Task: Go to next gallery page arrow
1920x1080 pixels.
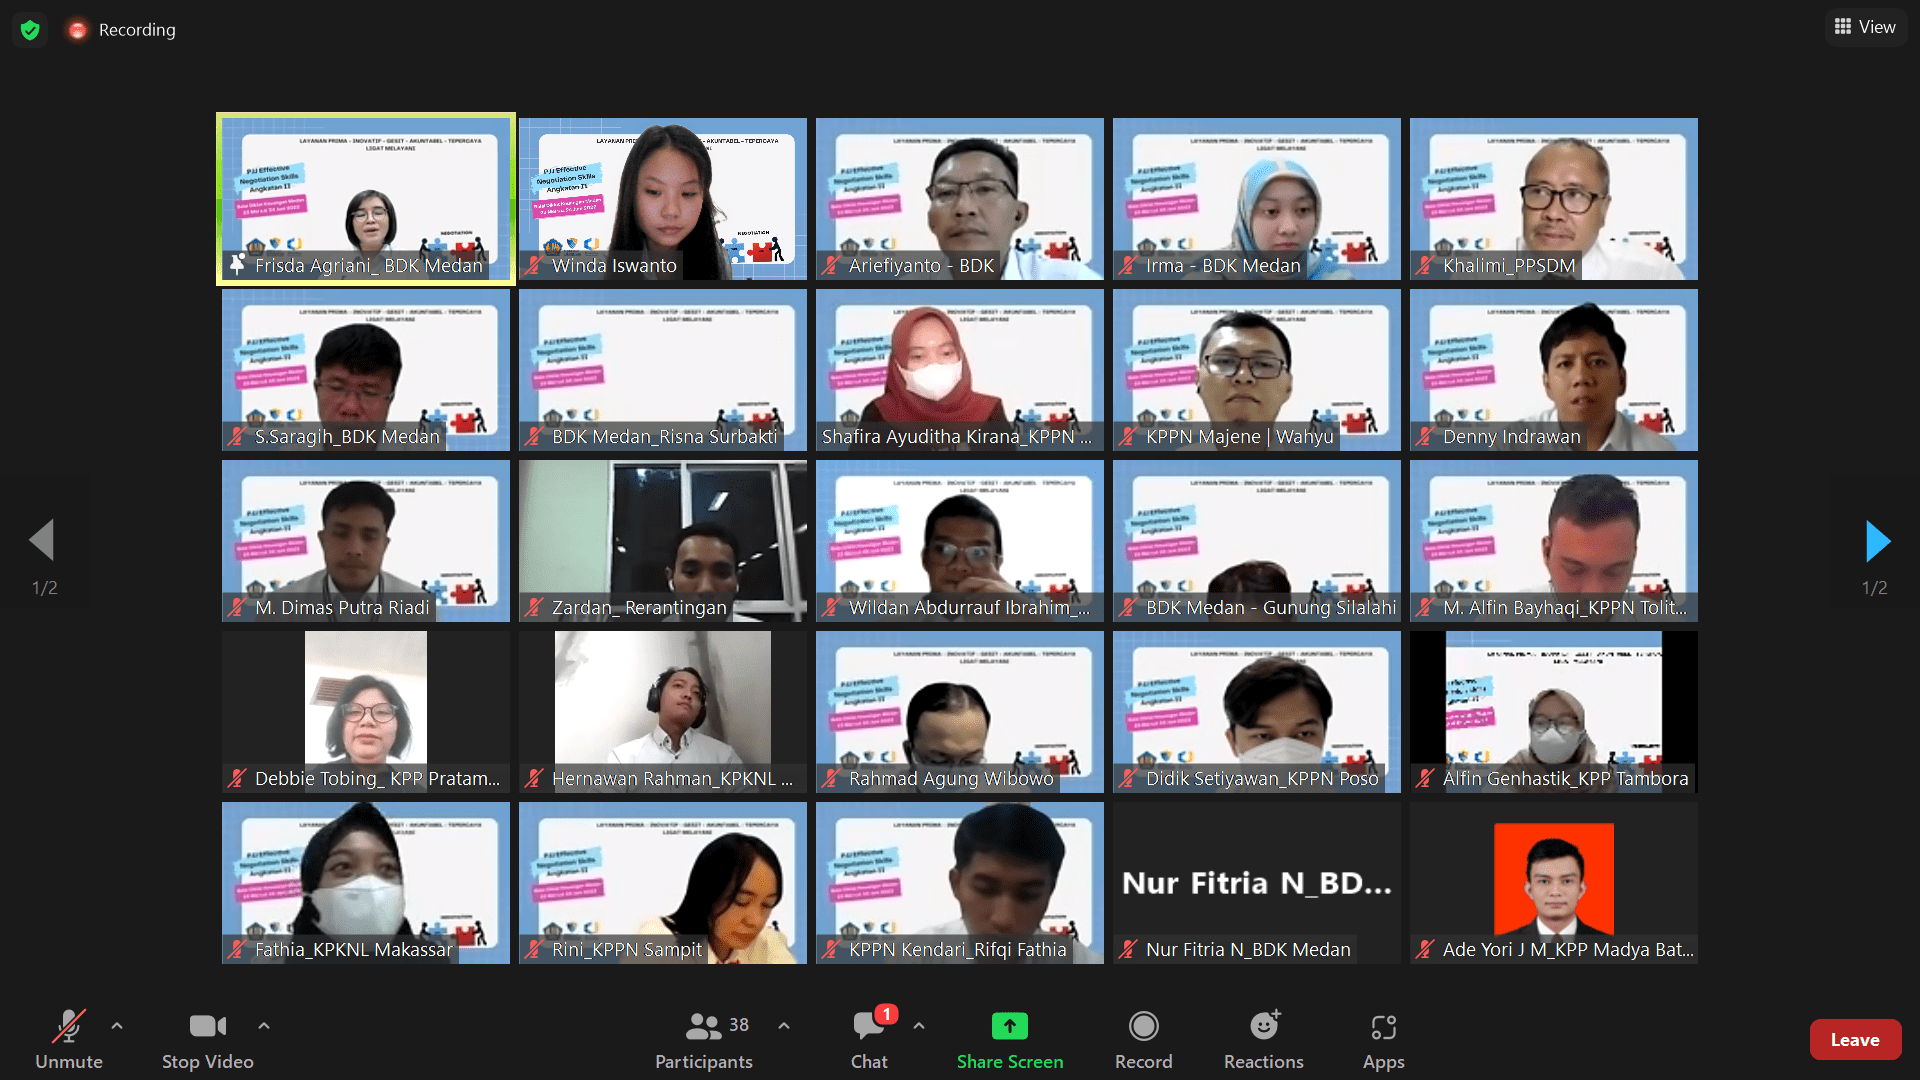Action: tap(1877, 541)
